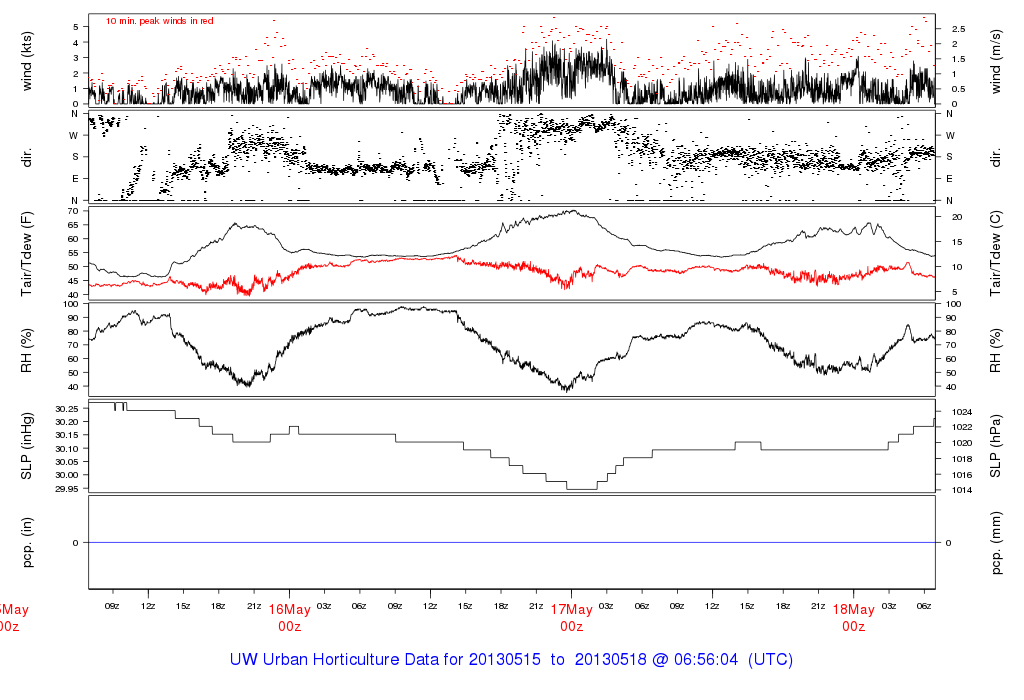1024x700 pixels.
Task: Click the "Tair/Tdew (C)" axis label
Action: (996, 253)
